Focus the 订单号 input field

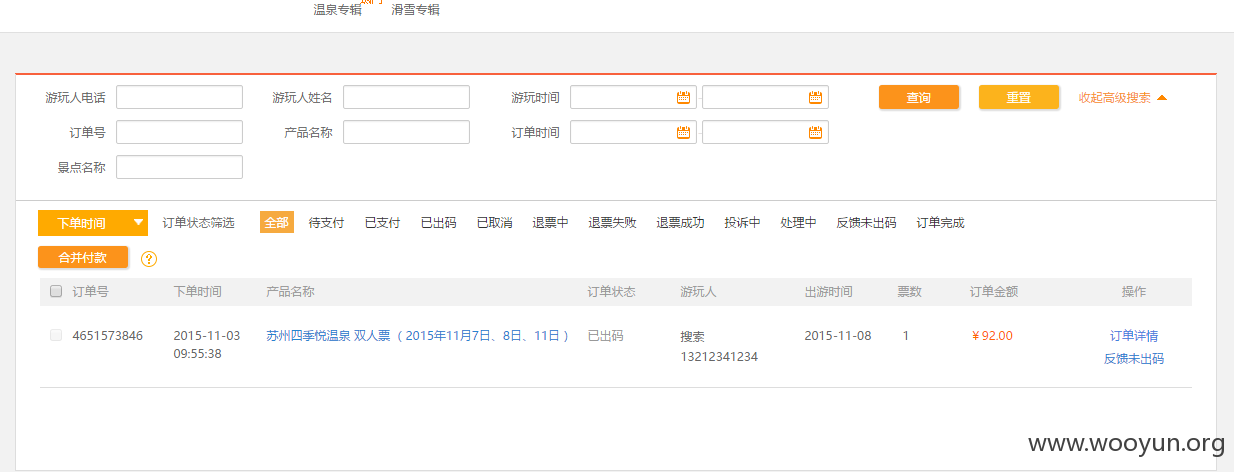[179, 132]
